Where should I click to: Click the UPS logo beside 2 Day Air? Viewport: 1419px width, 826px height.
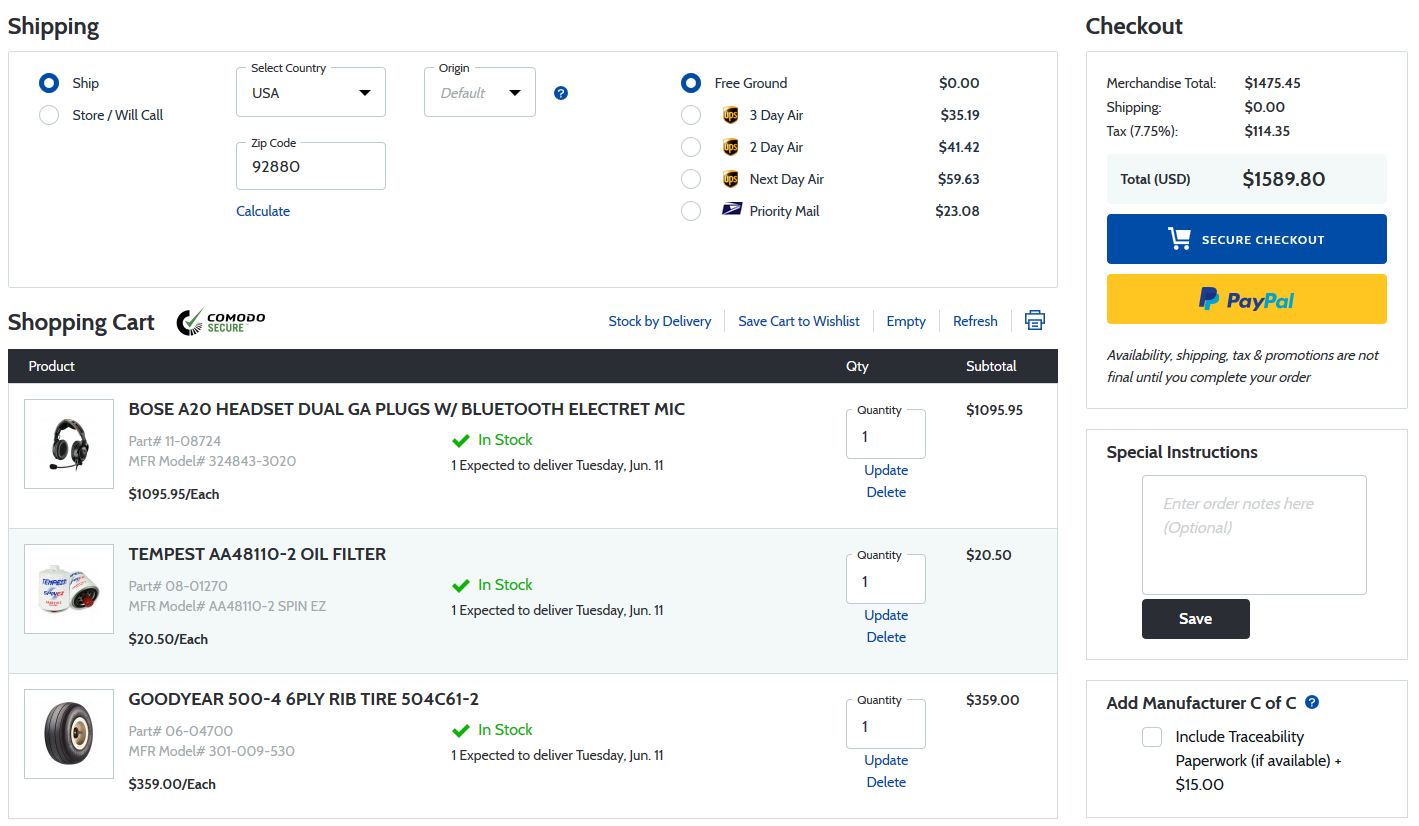coord(730,147)
